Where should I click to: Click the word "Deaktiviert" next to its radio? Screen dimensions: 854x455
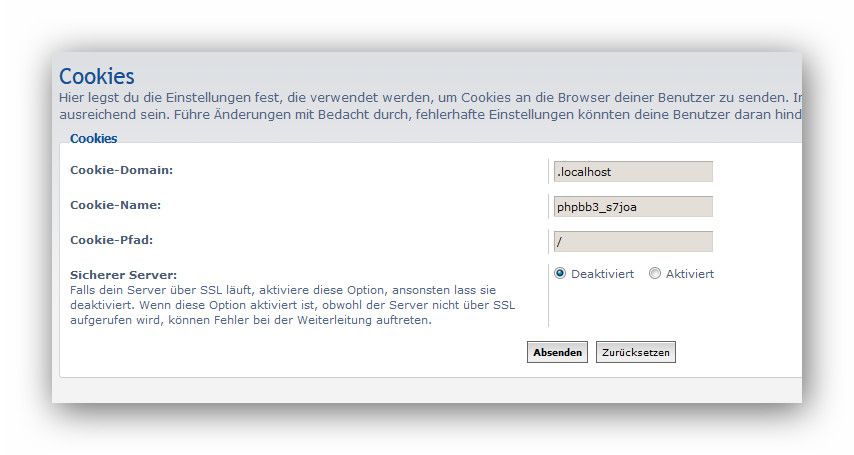pyautogui.click(x=602, y=274)
